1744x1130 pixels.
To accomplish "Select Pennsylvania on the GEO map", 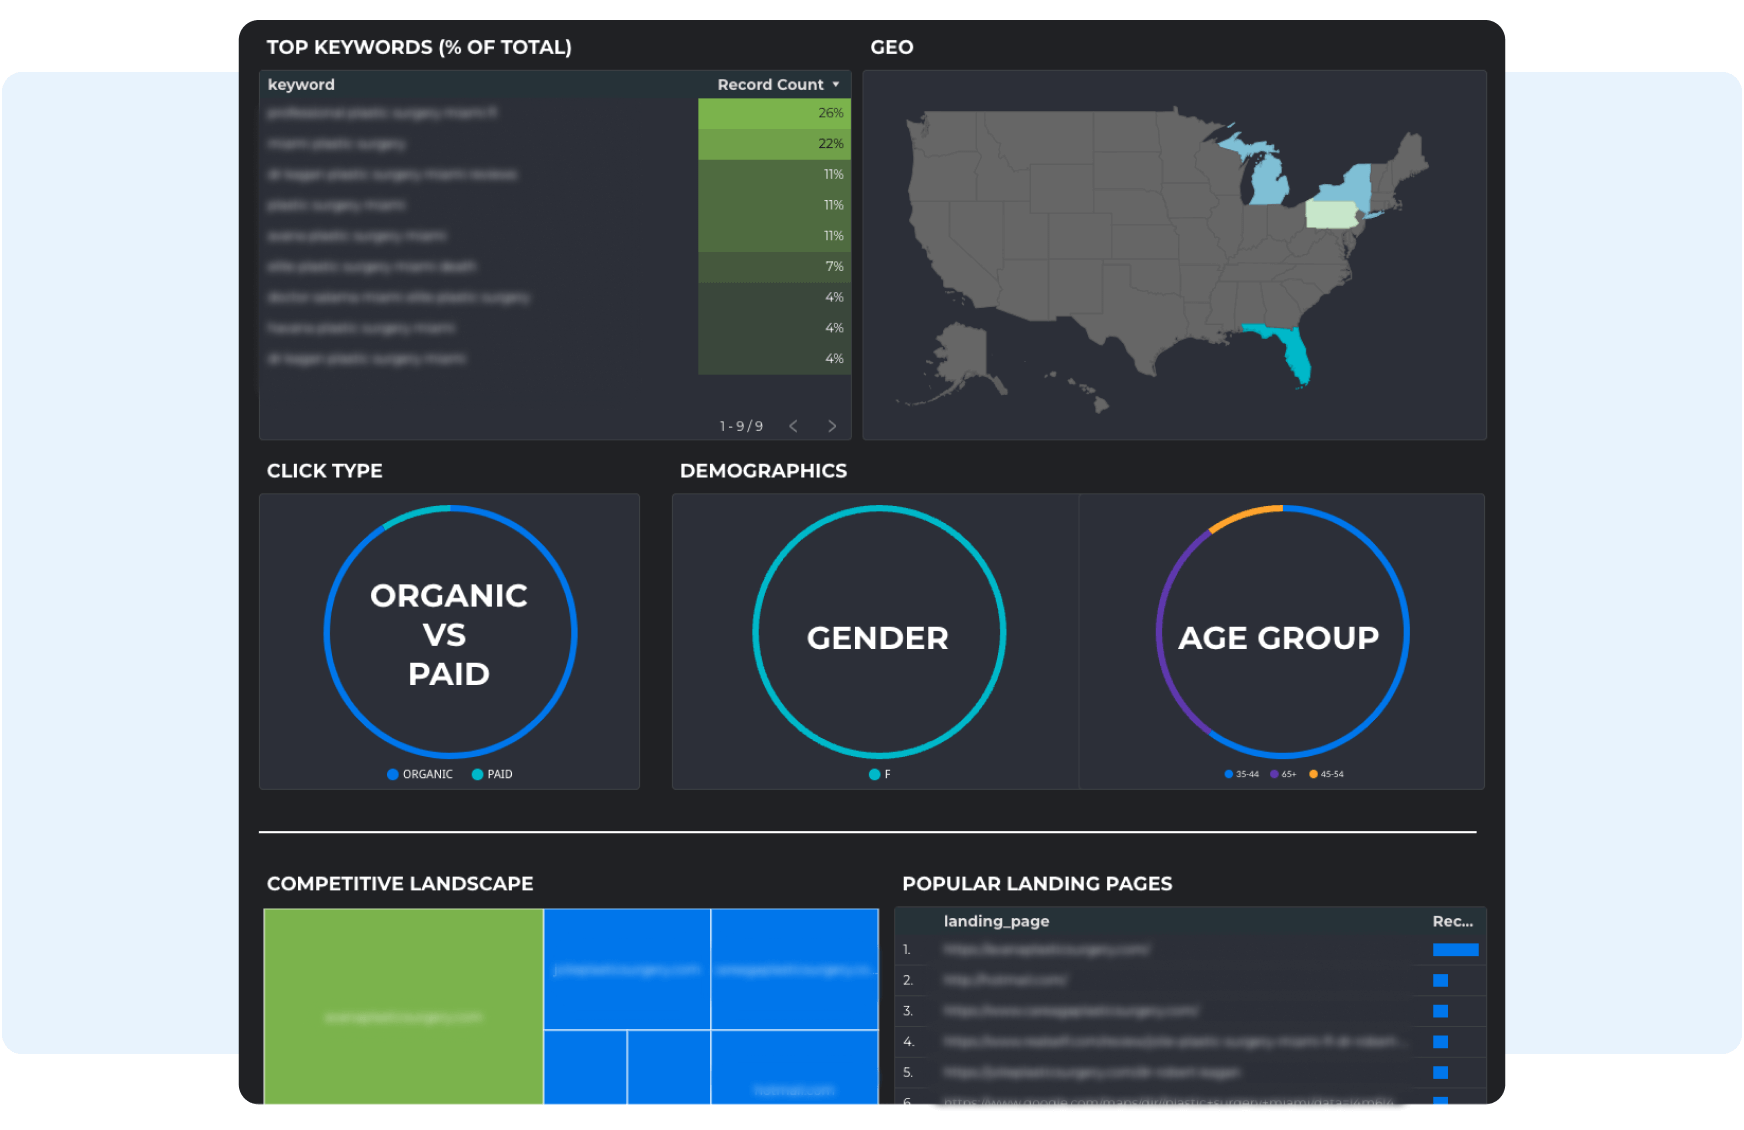I will pyautogui.click(x=1331, y=215).
